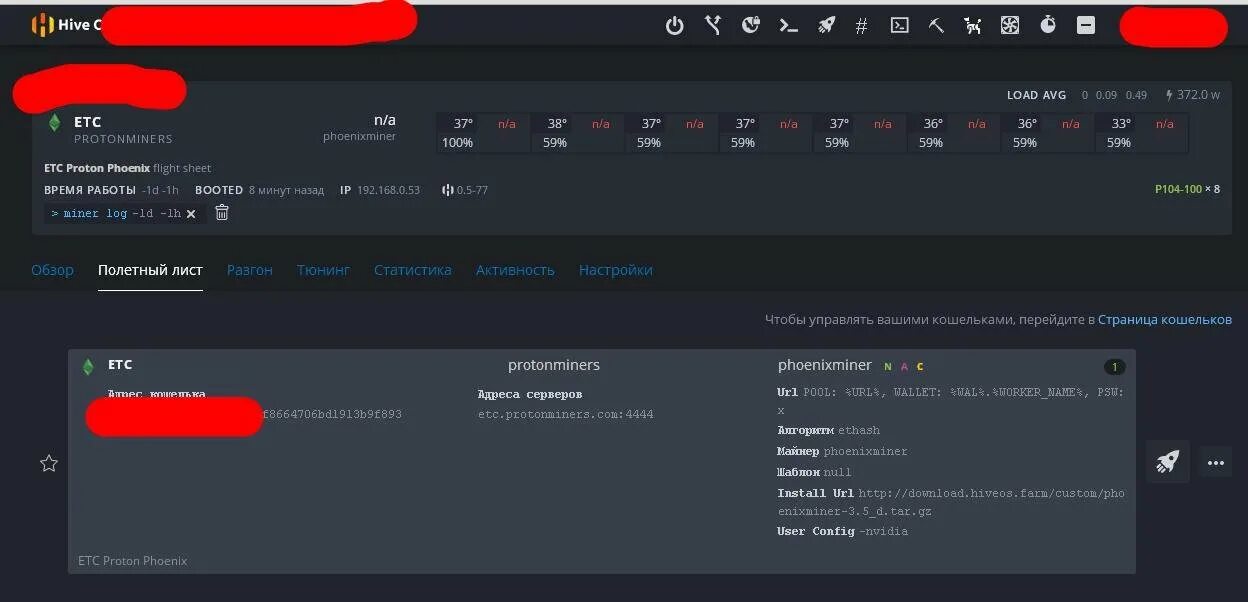This screenshot has height=602, width=1248.
Task: Go to the Тюнинг tab
Action: [323, 270]
